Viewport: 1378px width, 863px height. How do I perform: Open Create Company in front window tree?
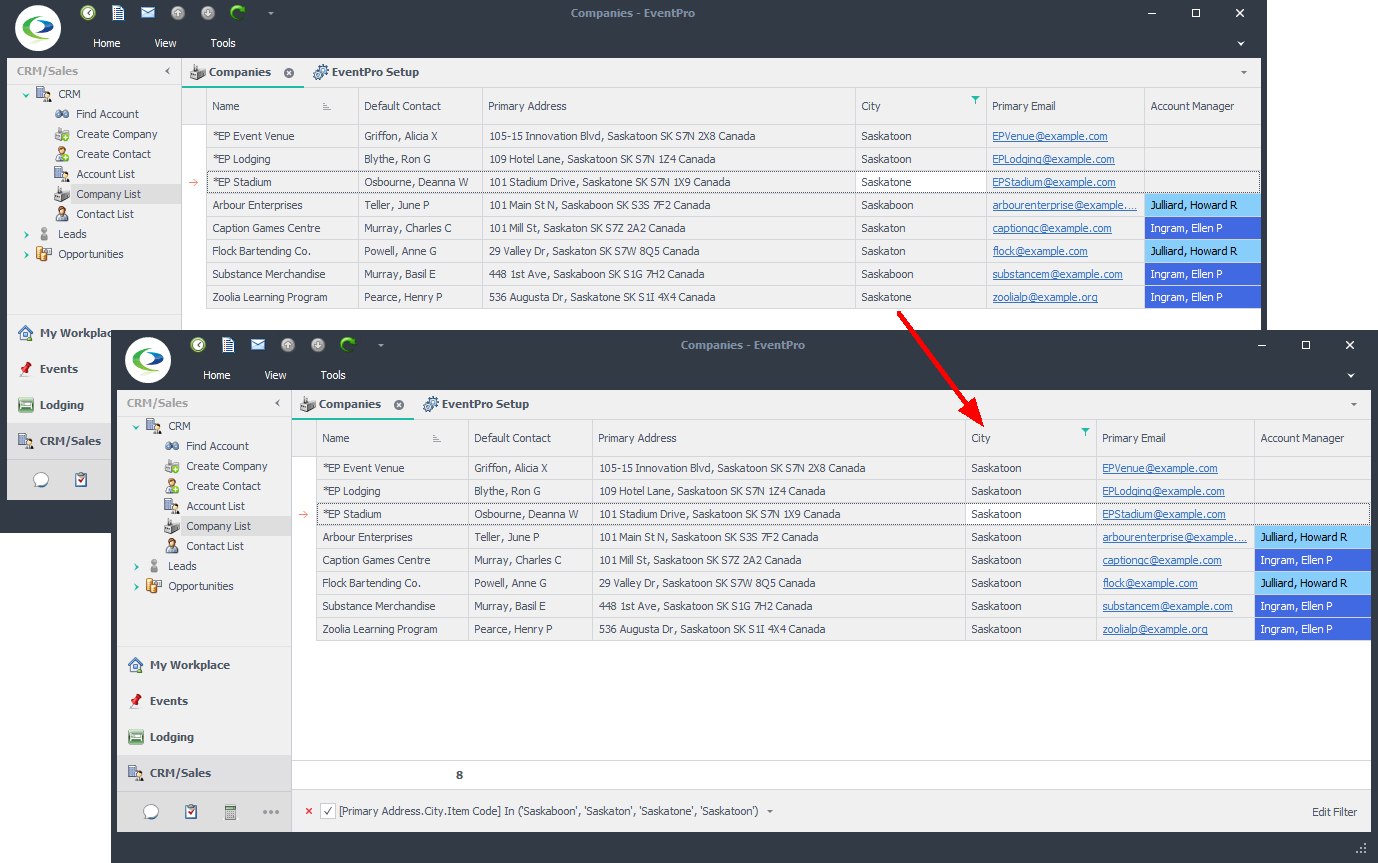227,466
